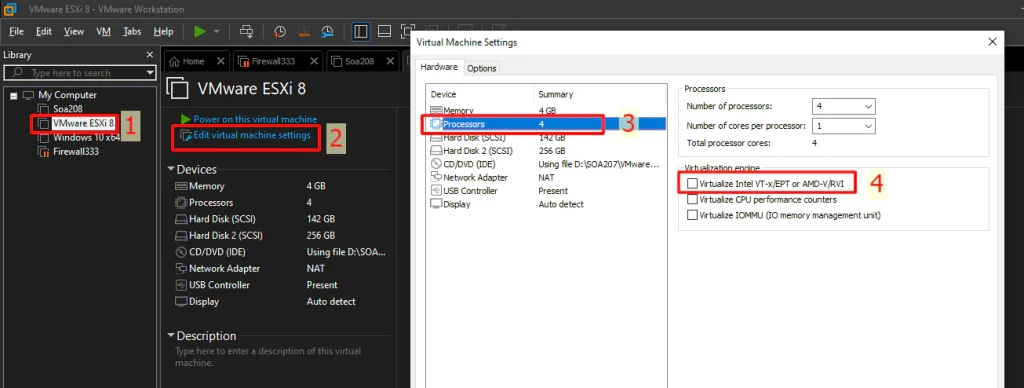Open the VM menu
1024x388 pixels.
pos(103,31)
